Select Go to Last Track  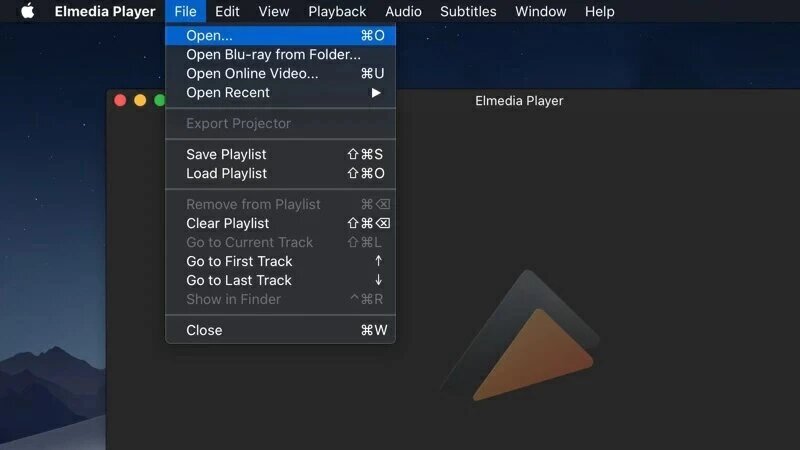point(280,280)
